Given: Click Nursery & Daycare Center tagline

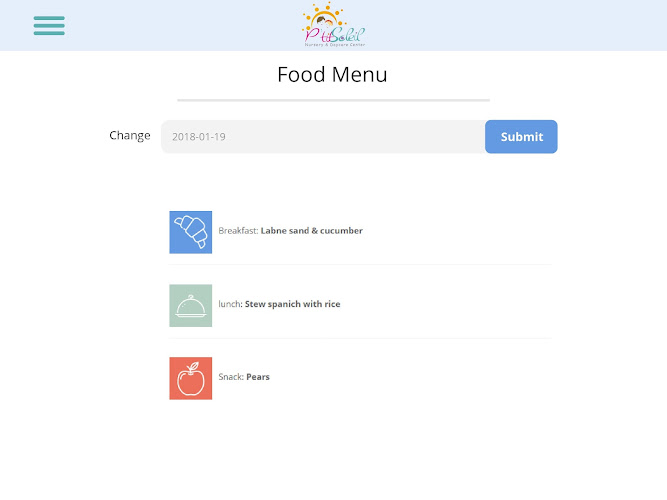Looking at the screenshot, I should (335, 45).
